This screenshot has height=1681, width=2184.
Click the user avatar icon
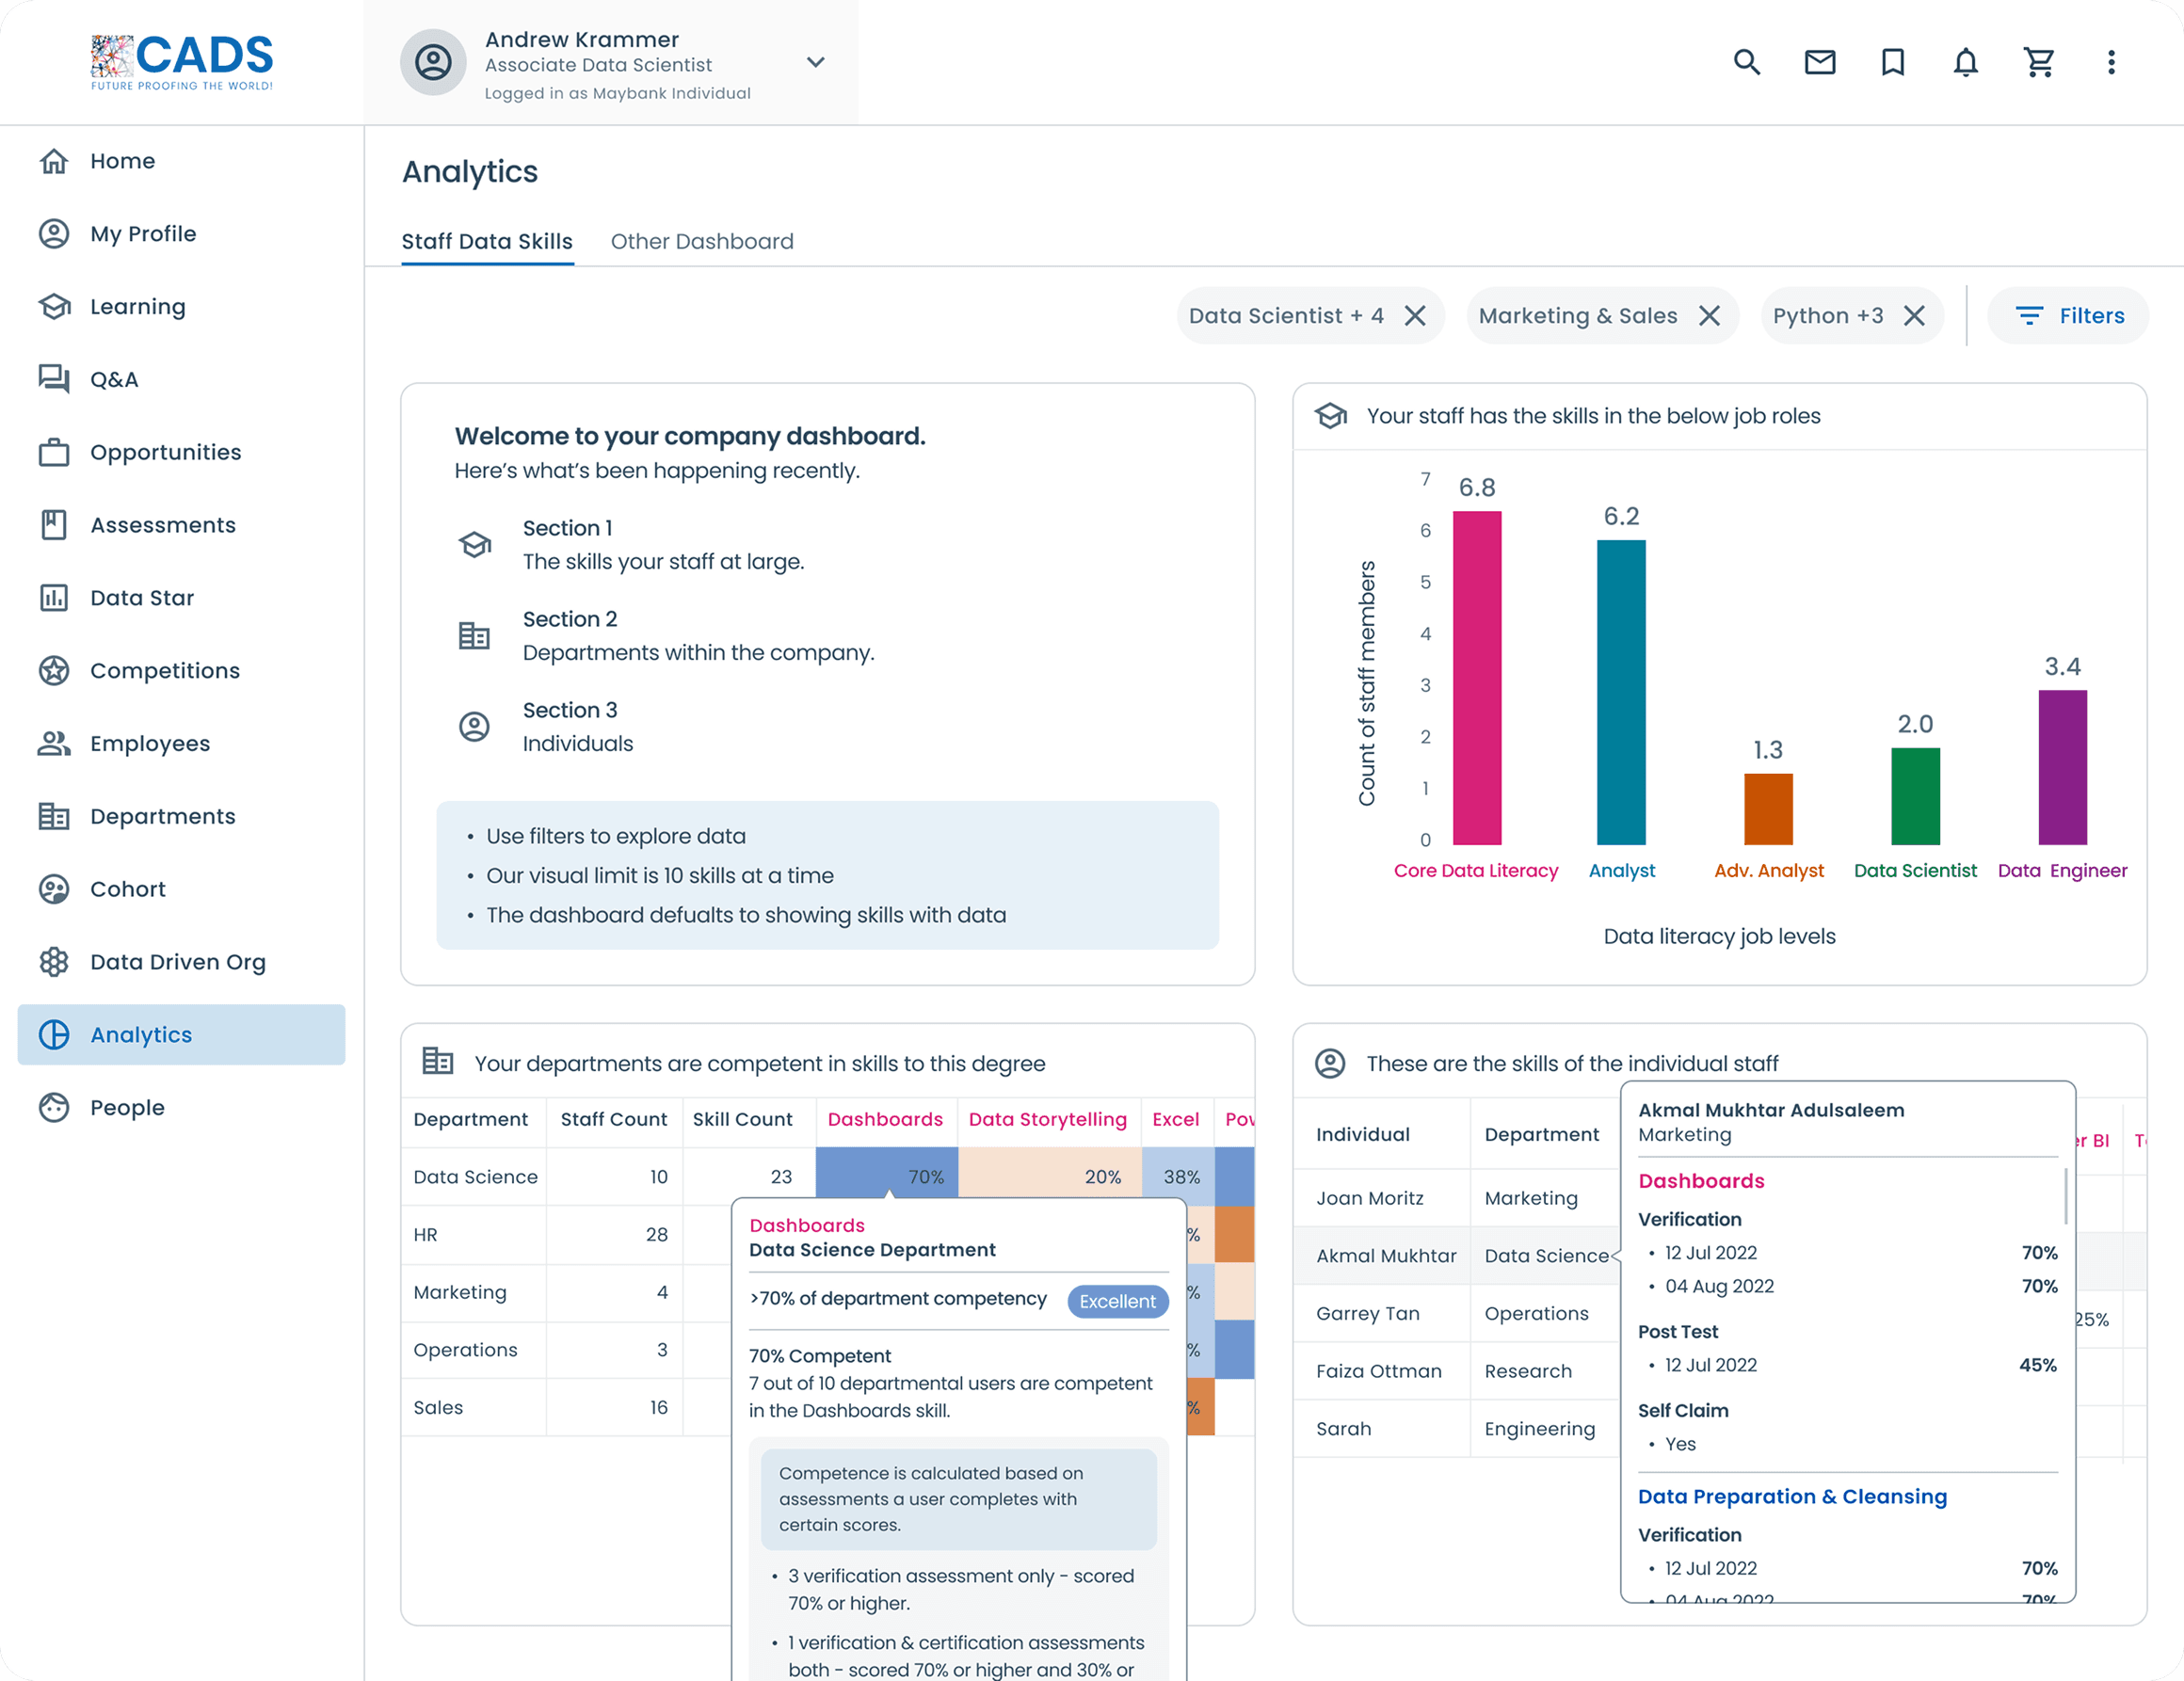pyautogui.click(x=433, y=62)
